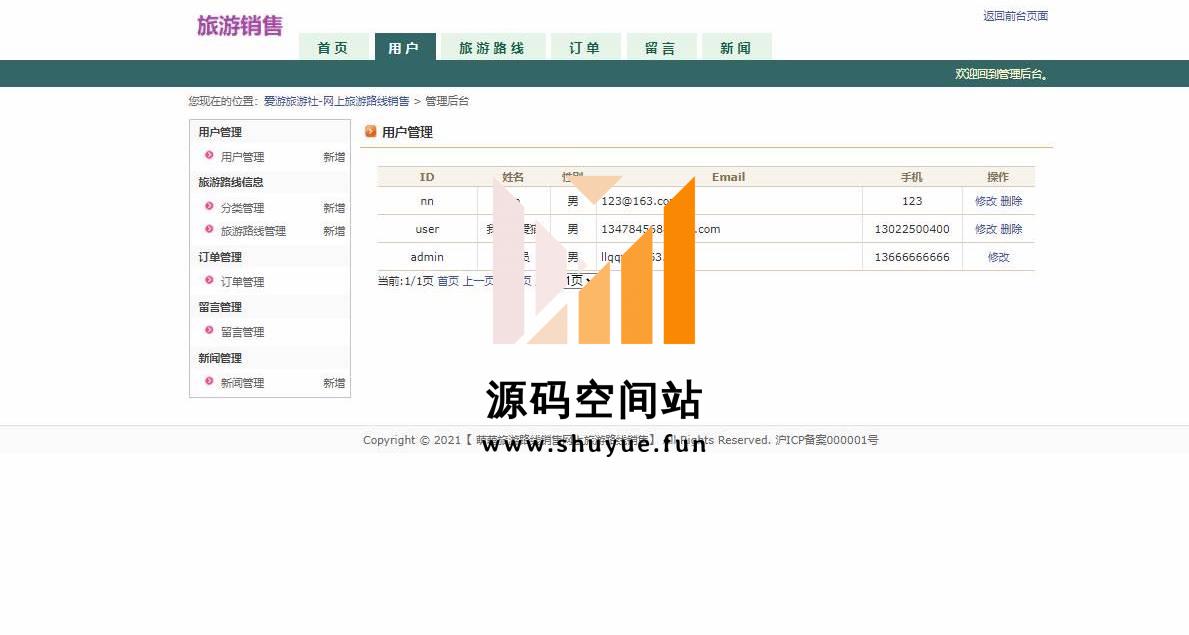1189x635 pixels.
Task: Select the 订单 navigation tab
Action: (x=585, y=48)
